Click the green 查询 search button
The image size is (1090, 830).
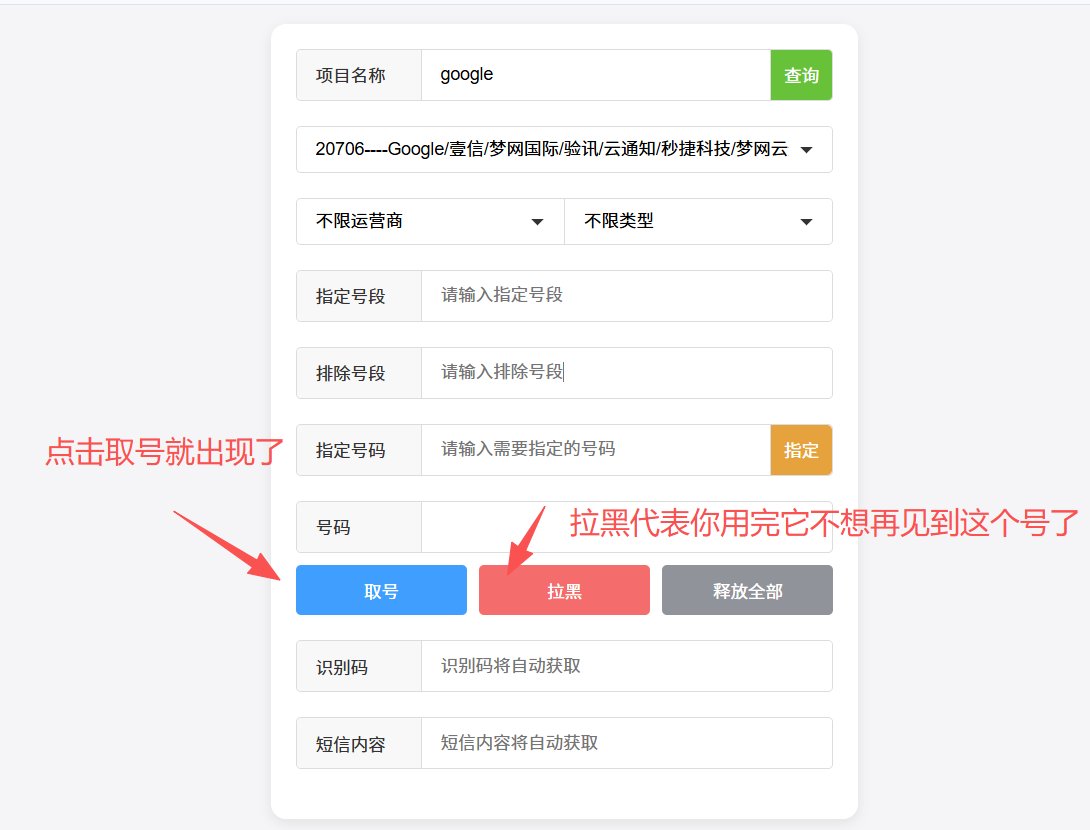[800, 74]
